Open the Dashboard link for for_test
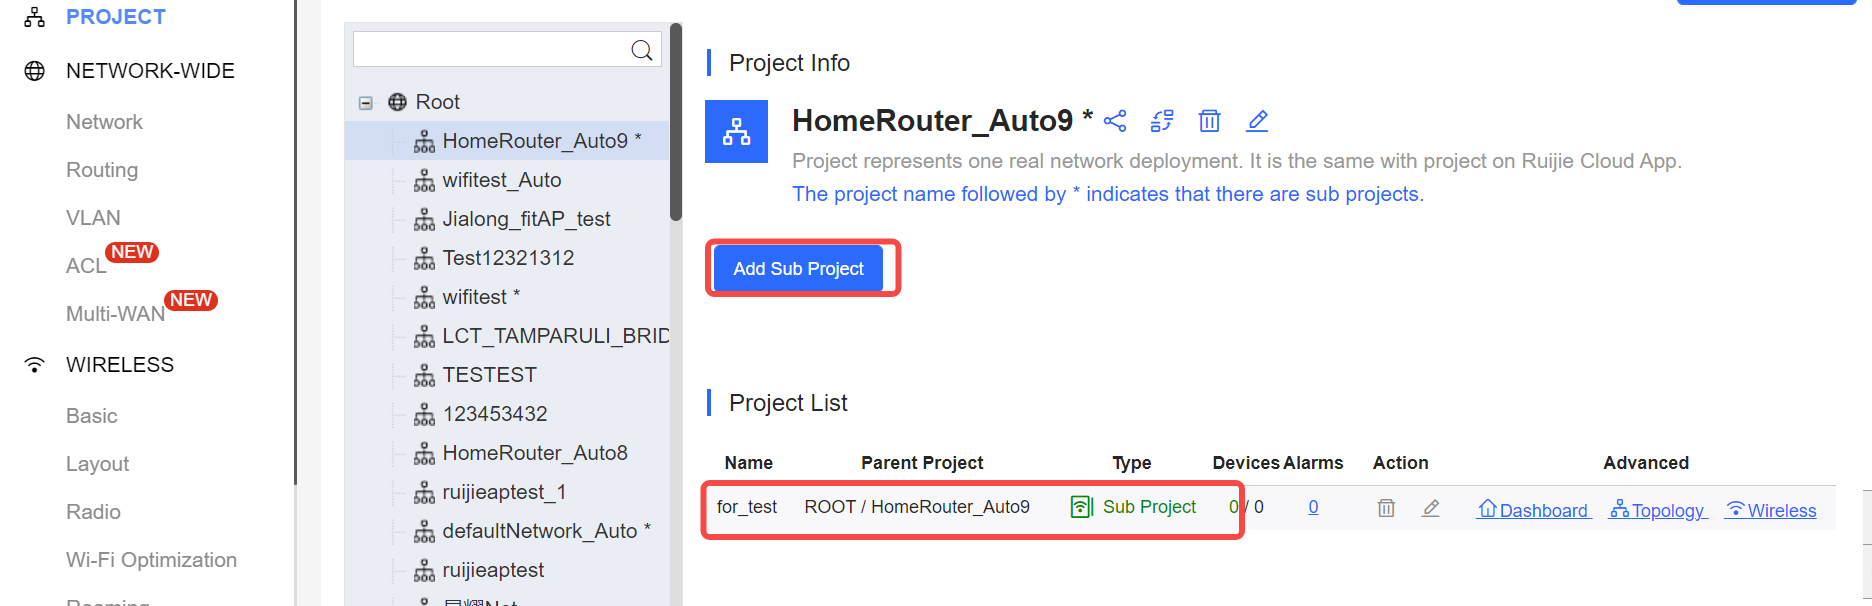Viewport: 1872px width, 606px height. [1533, 510]
